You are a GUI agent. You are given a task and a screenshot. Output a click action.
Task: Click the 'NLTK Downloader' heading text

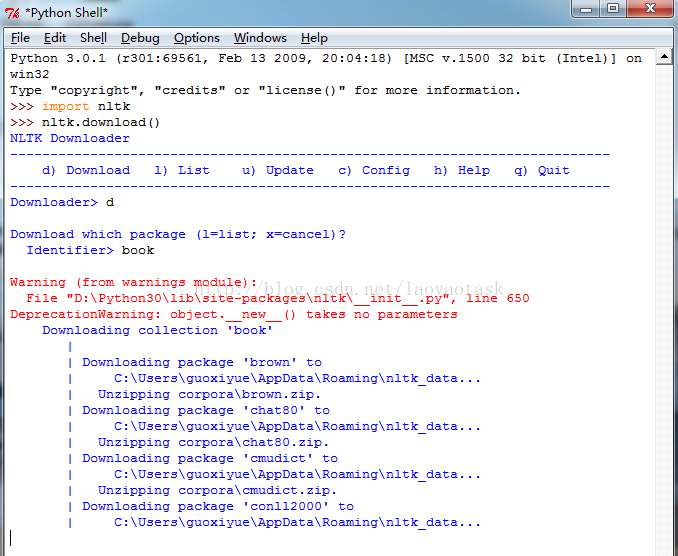point(70,138)
